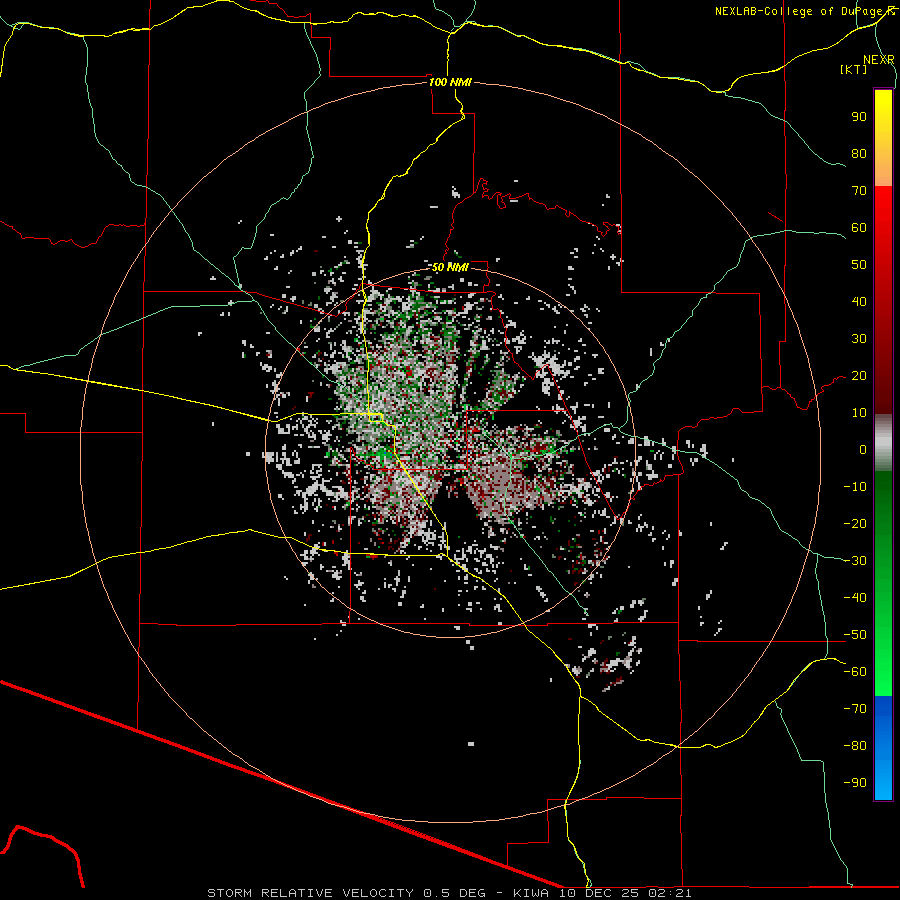The height and width of the screenshot is (900, 900).
Task: Click the 20 value on the velocity scale
Action: click(859, 375)
